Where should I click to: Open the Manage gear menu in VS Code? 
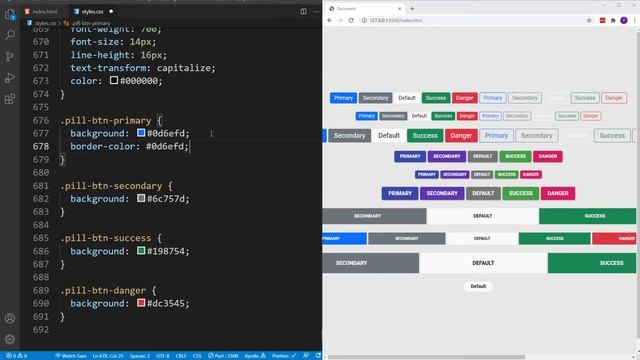click(x=10, y=339)
